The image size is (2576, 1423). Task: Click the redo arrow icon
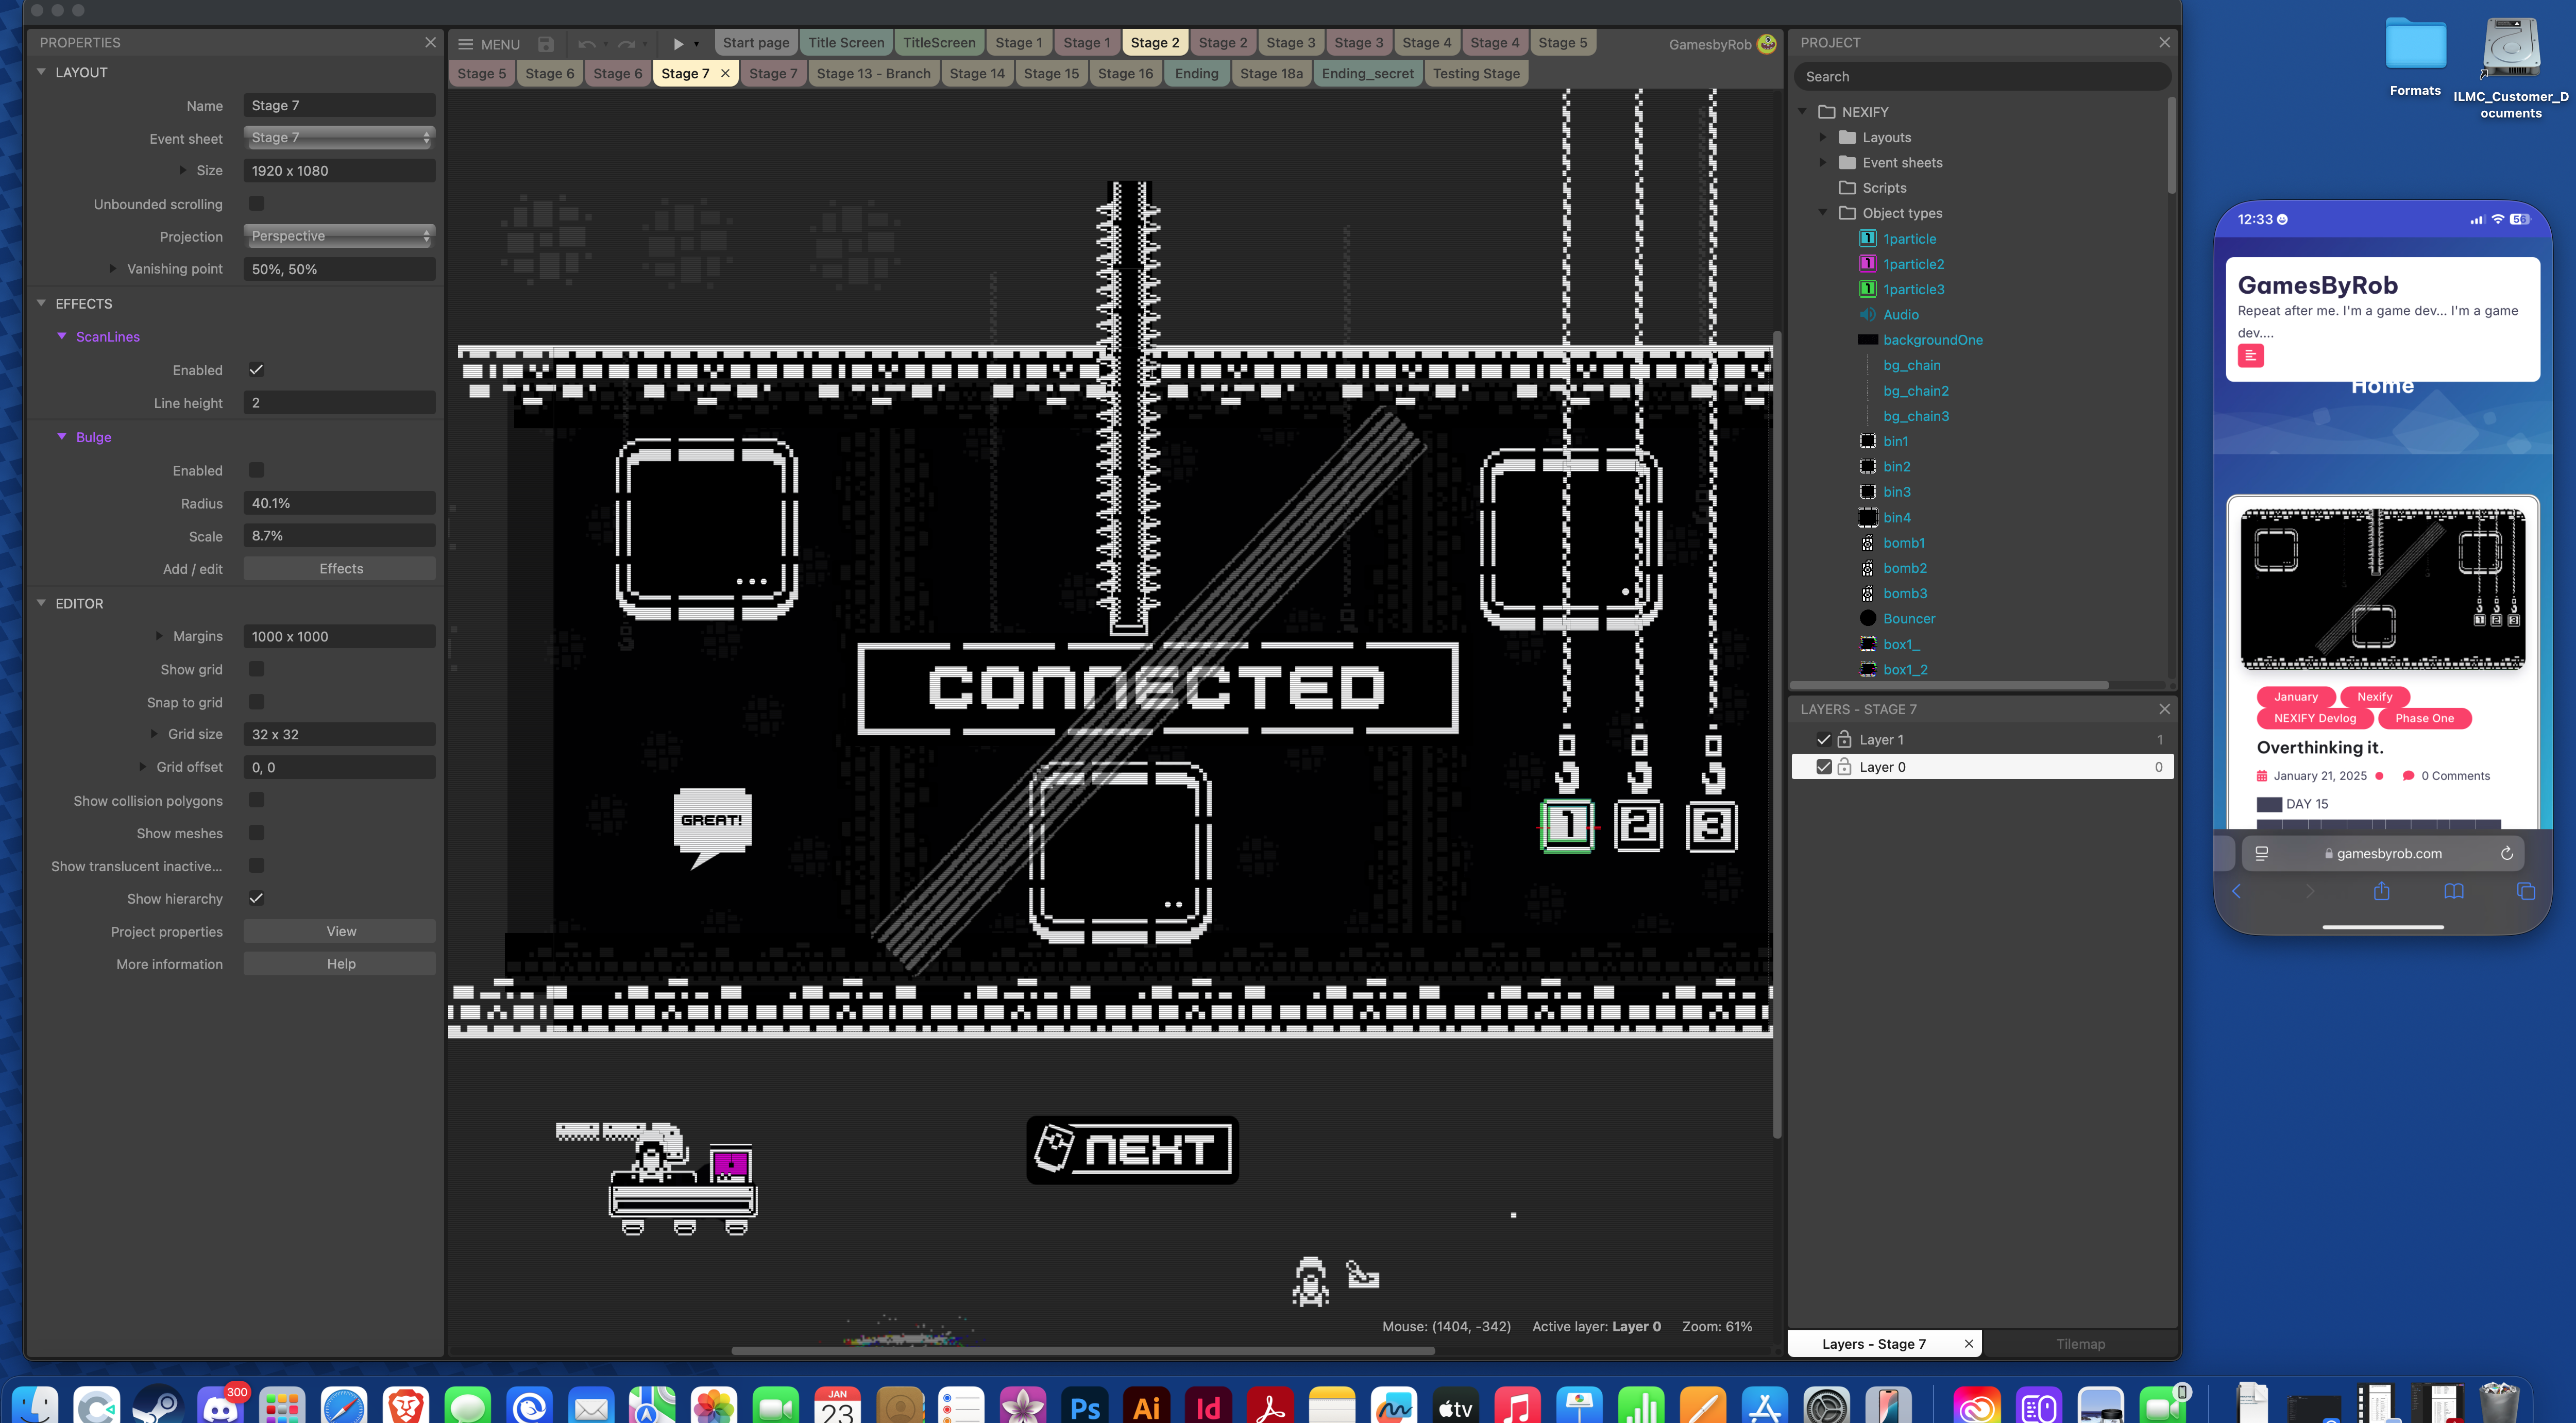626,44
